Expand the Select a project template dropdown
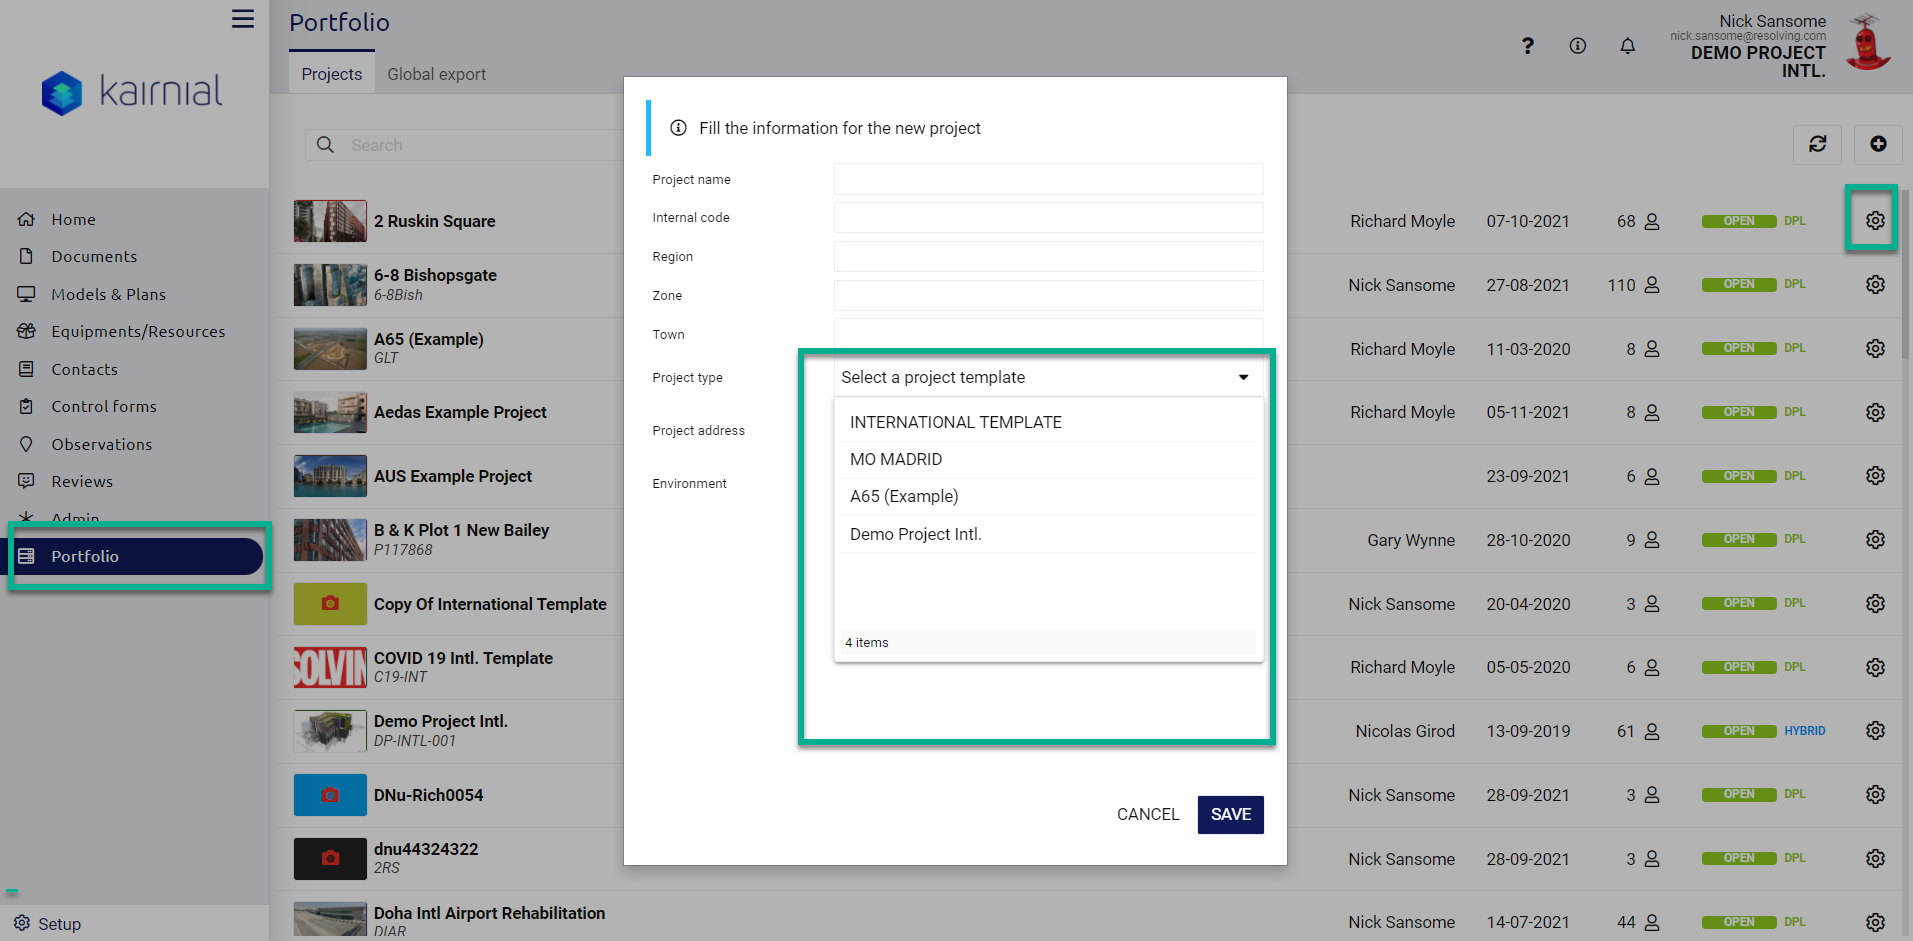 [x=1046, y=377]
